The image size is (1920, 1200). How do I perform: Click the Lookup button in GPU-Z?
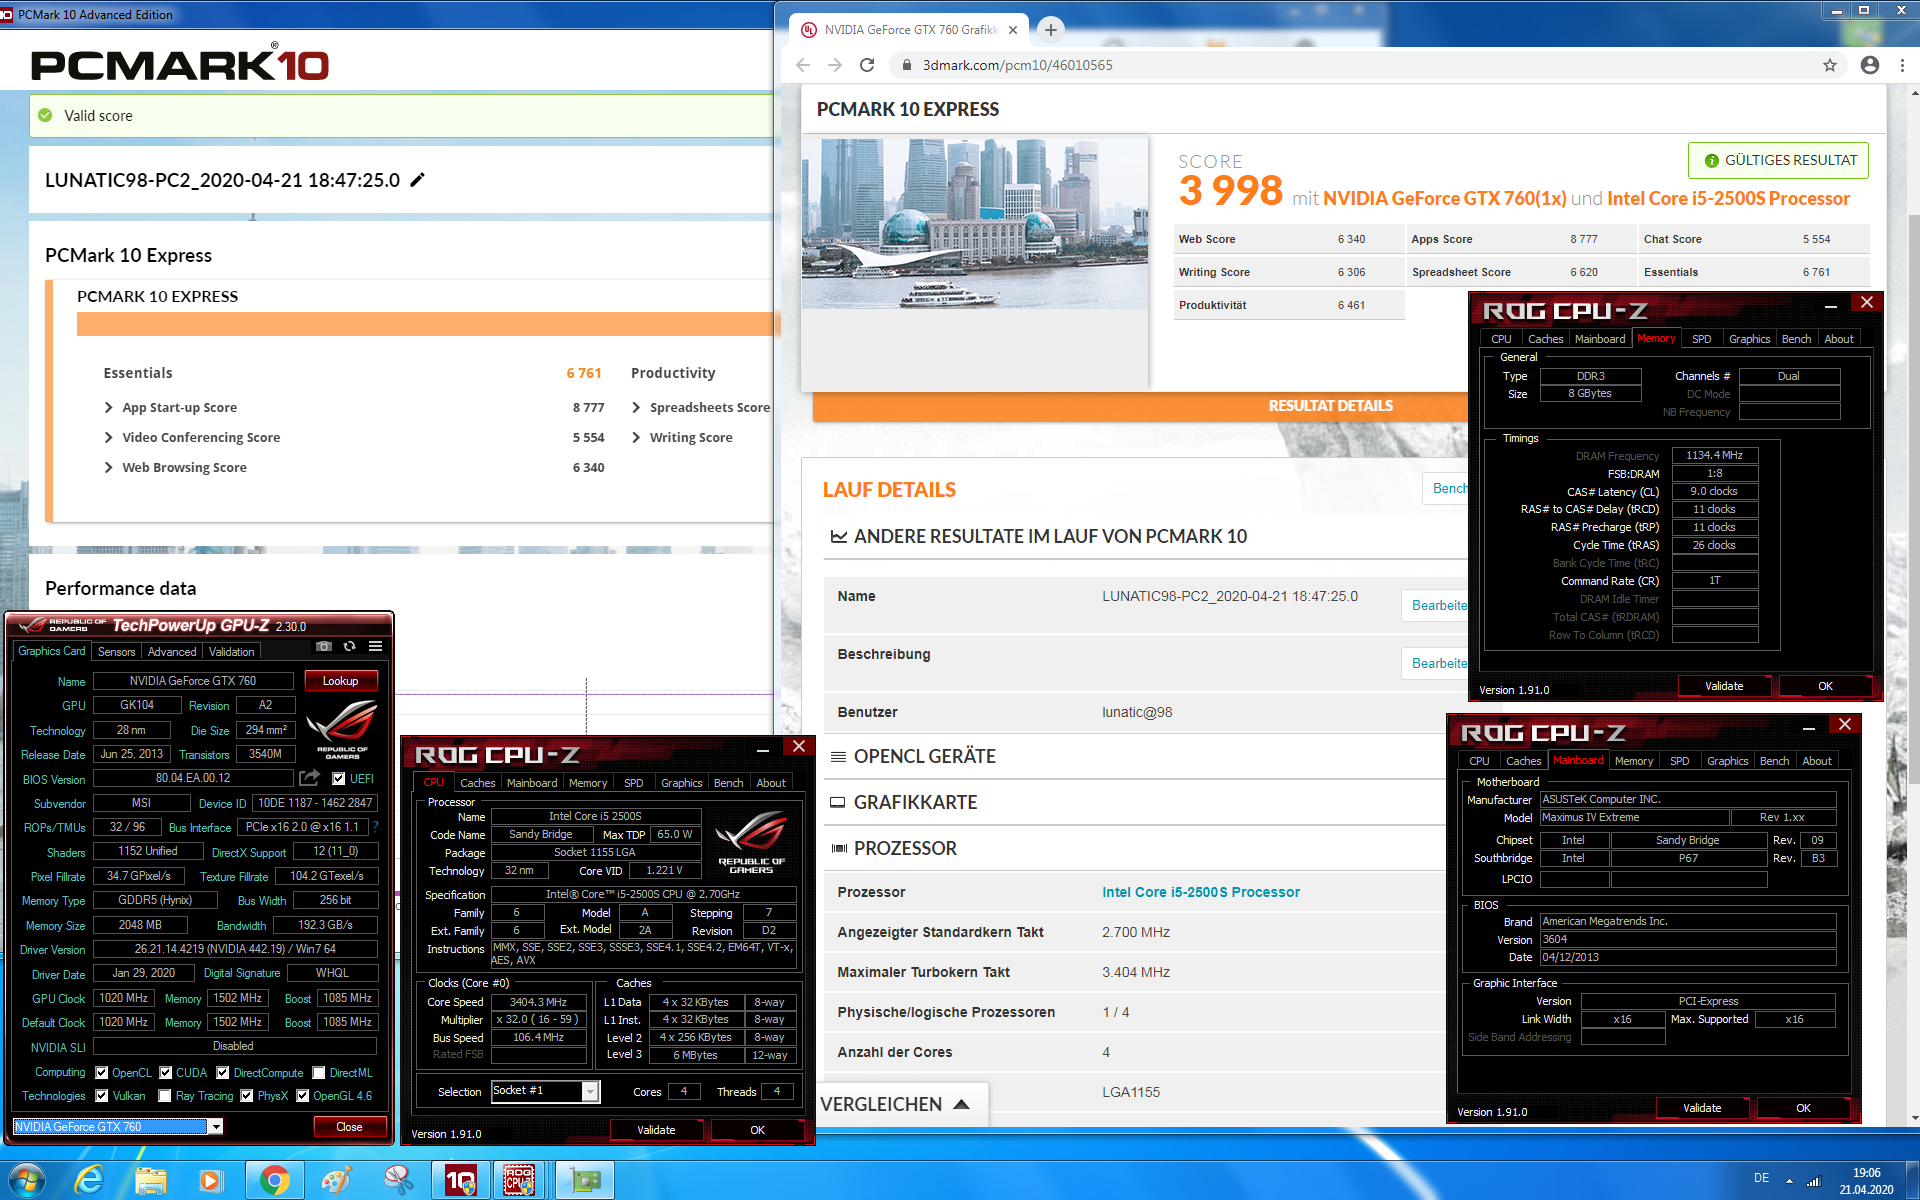pos(340,681)
